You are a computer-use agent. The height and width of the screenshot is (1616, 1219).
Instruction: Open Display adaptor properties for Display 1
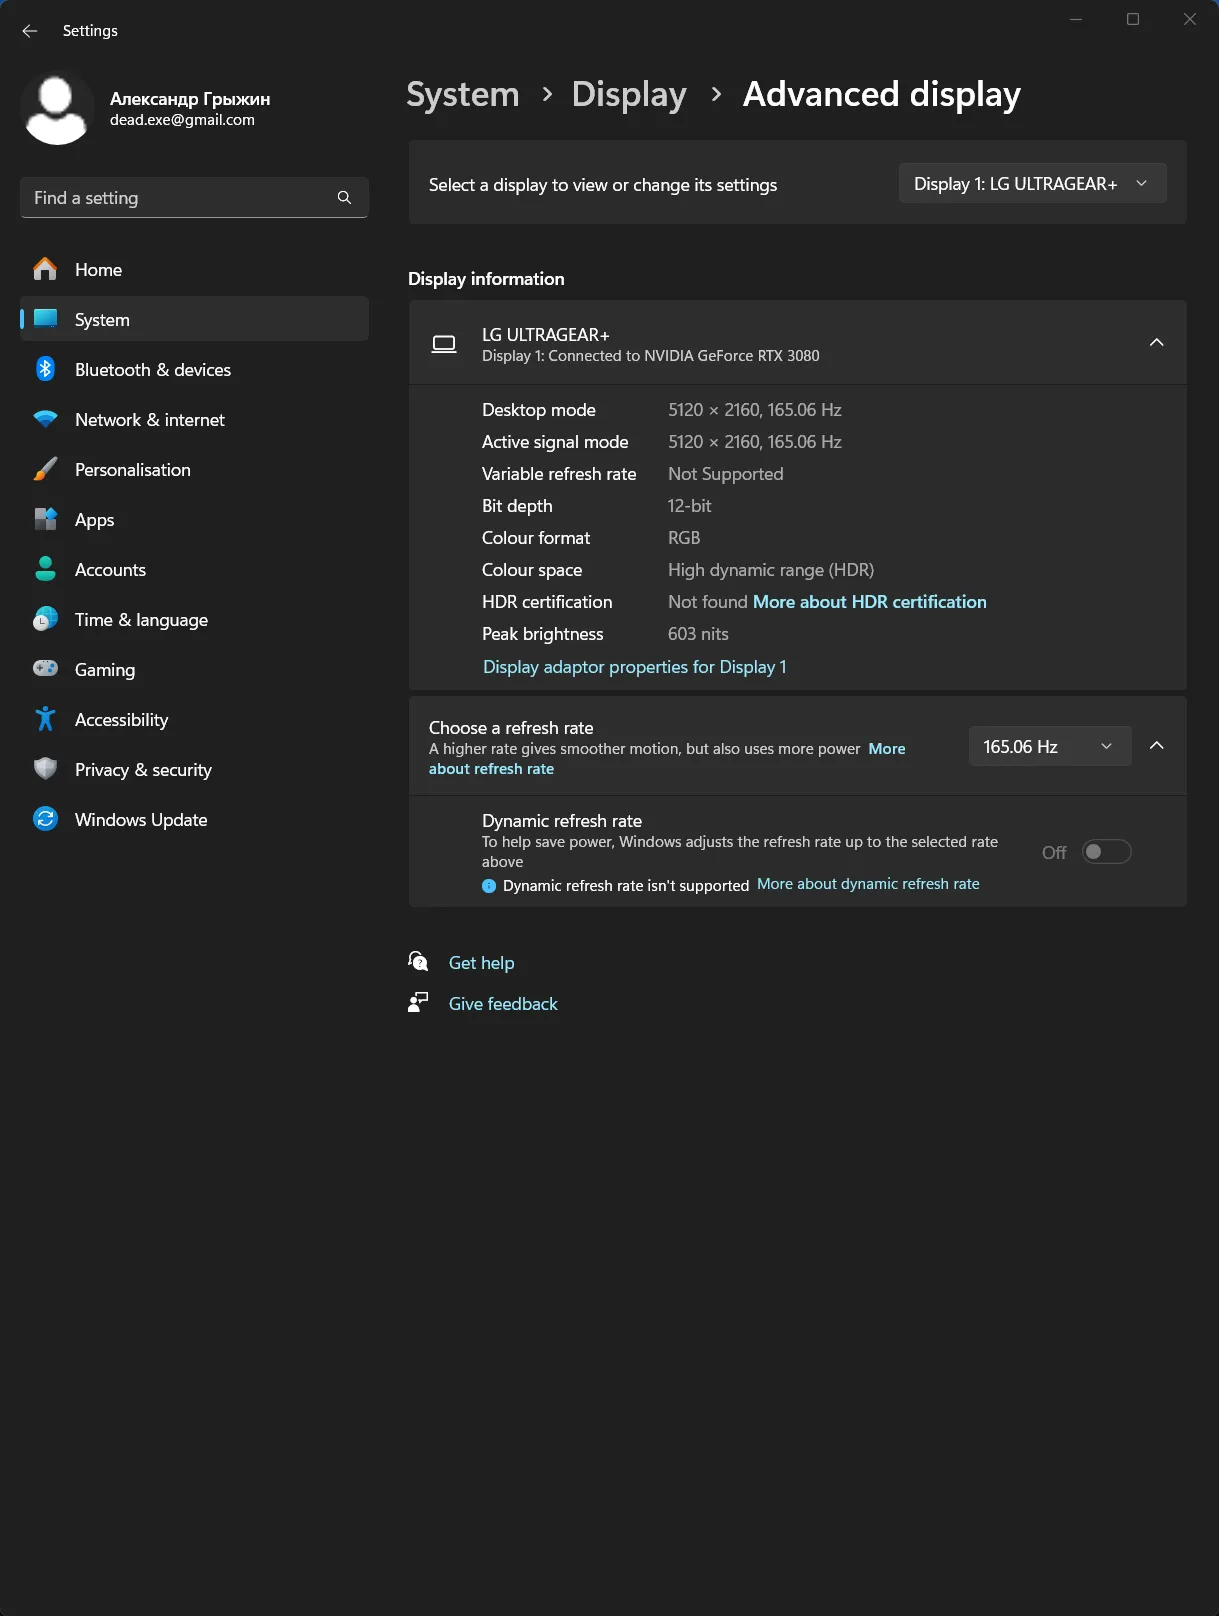point(634,667)
